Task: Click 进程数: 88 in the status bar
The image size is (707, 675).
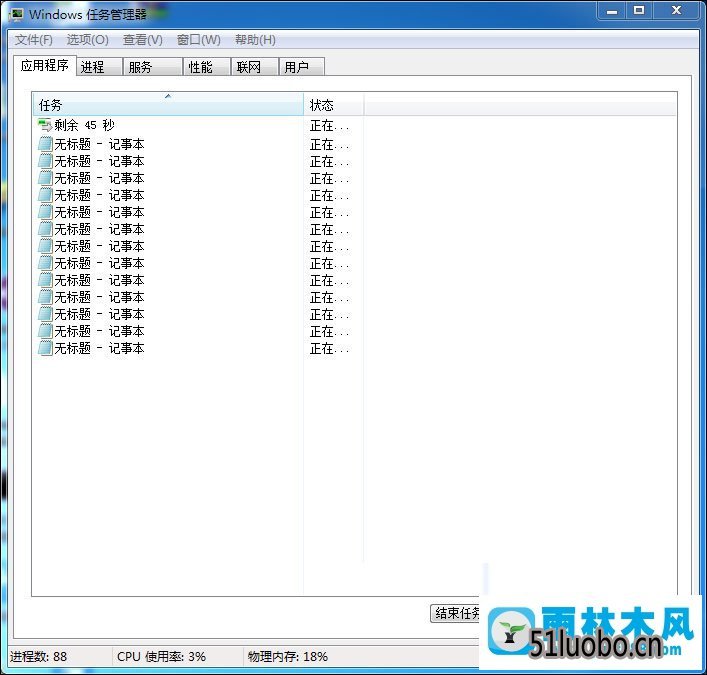Action: (x=38, y=657)
